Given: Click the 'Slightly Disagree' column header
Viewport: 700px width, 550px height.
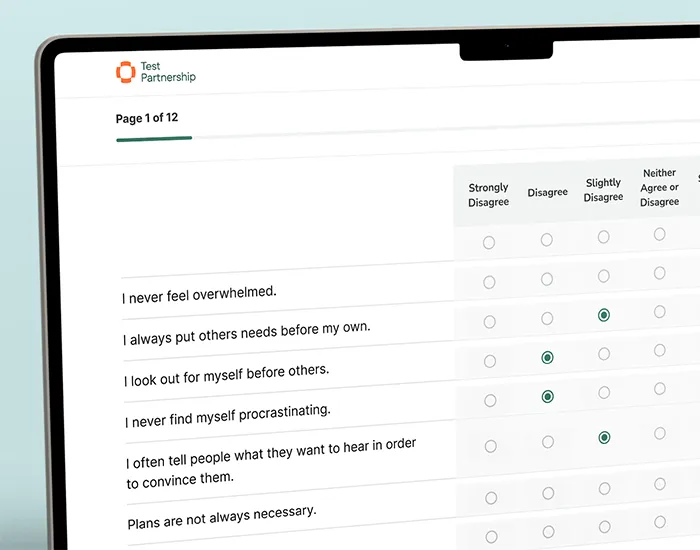Looking at the screenshot, I should coord(603,190).
